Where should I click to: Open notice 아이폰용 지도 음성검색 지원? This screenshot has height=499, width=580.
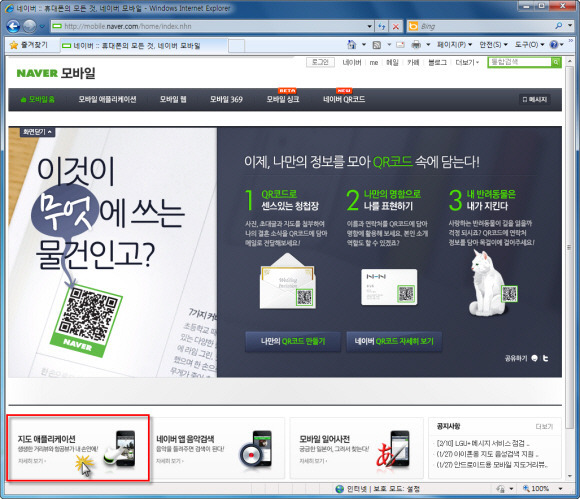point(487,454)
